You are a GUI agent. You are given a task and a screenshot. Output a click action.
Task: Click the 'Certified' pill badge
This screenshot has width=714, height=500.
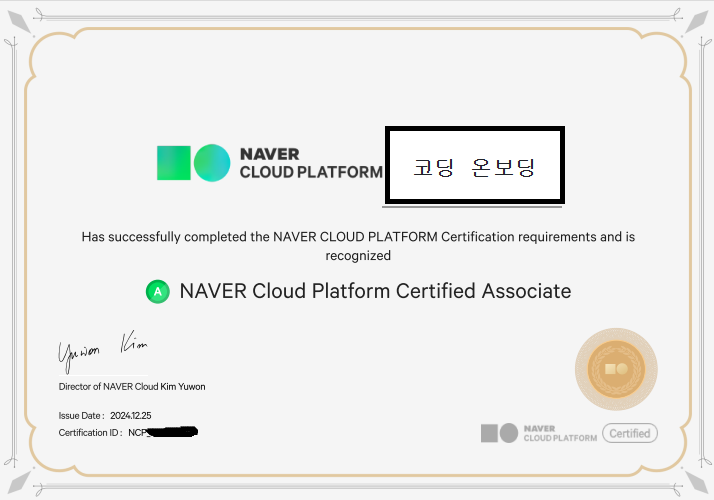630,433
